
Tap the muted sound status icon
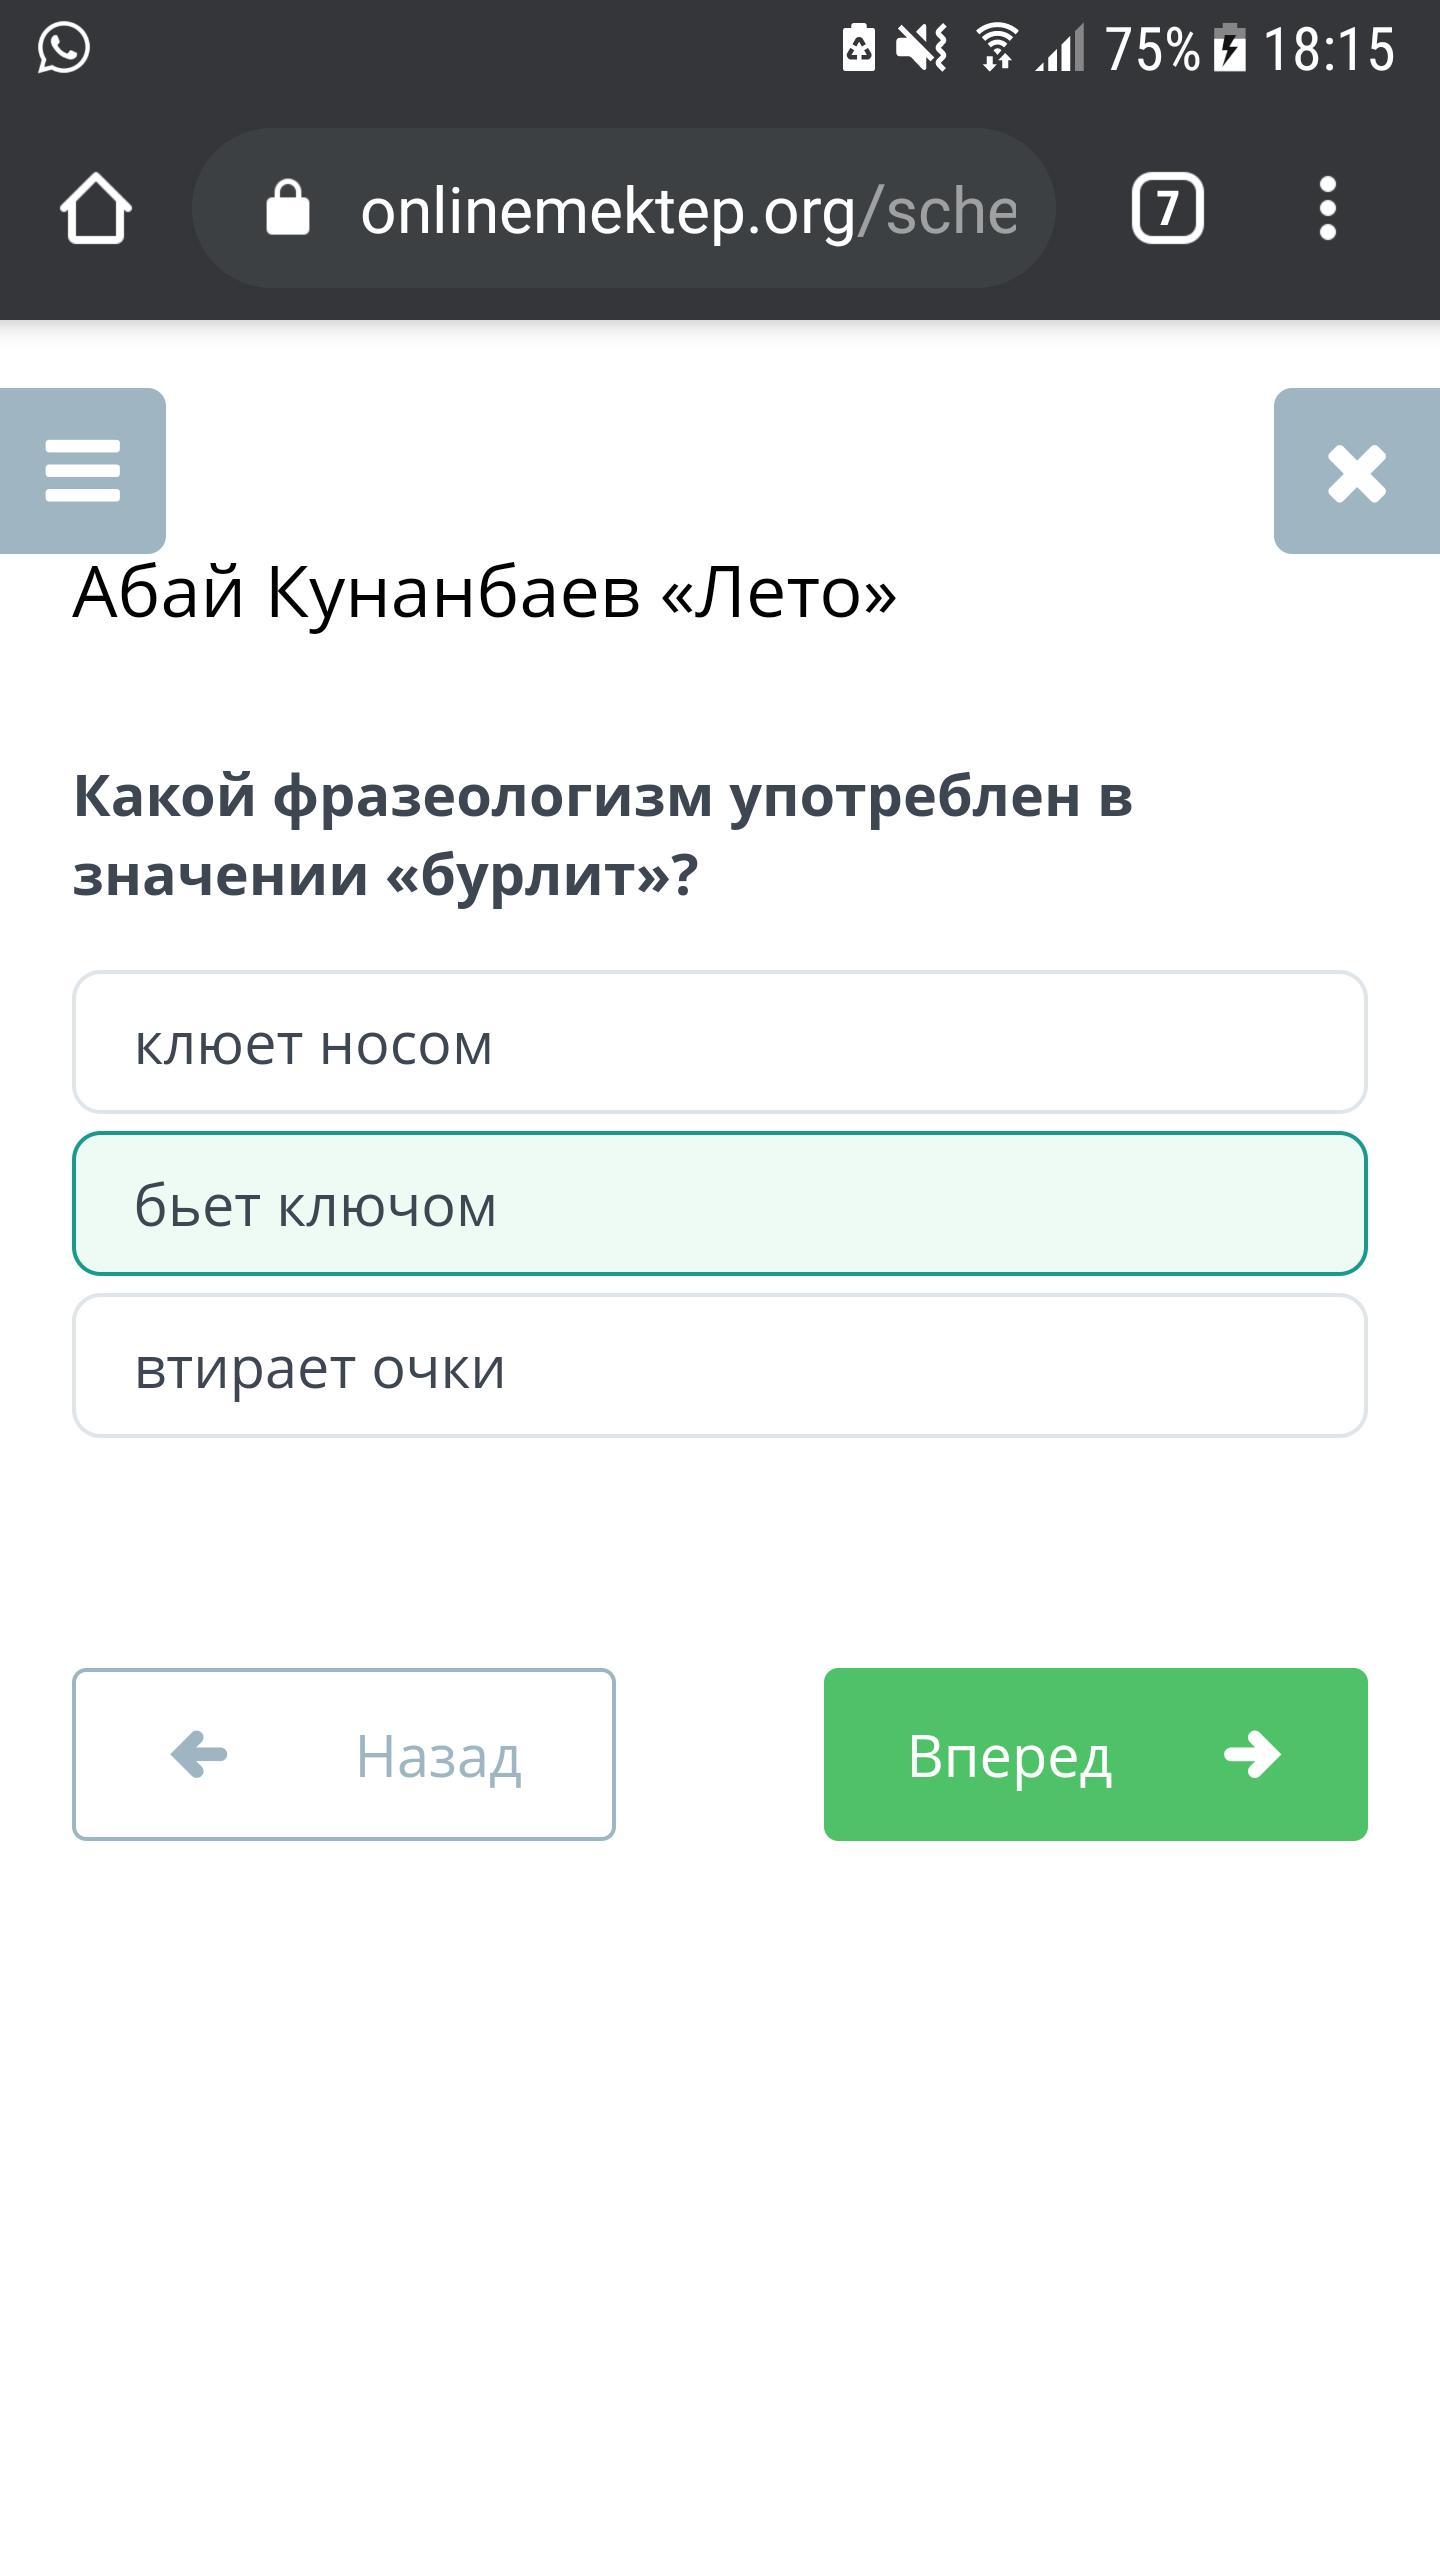922,48
